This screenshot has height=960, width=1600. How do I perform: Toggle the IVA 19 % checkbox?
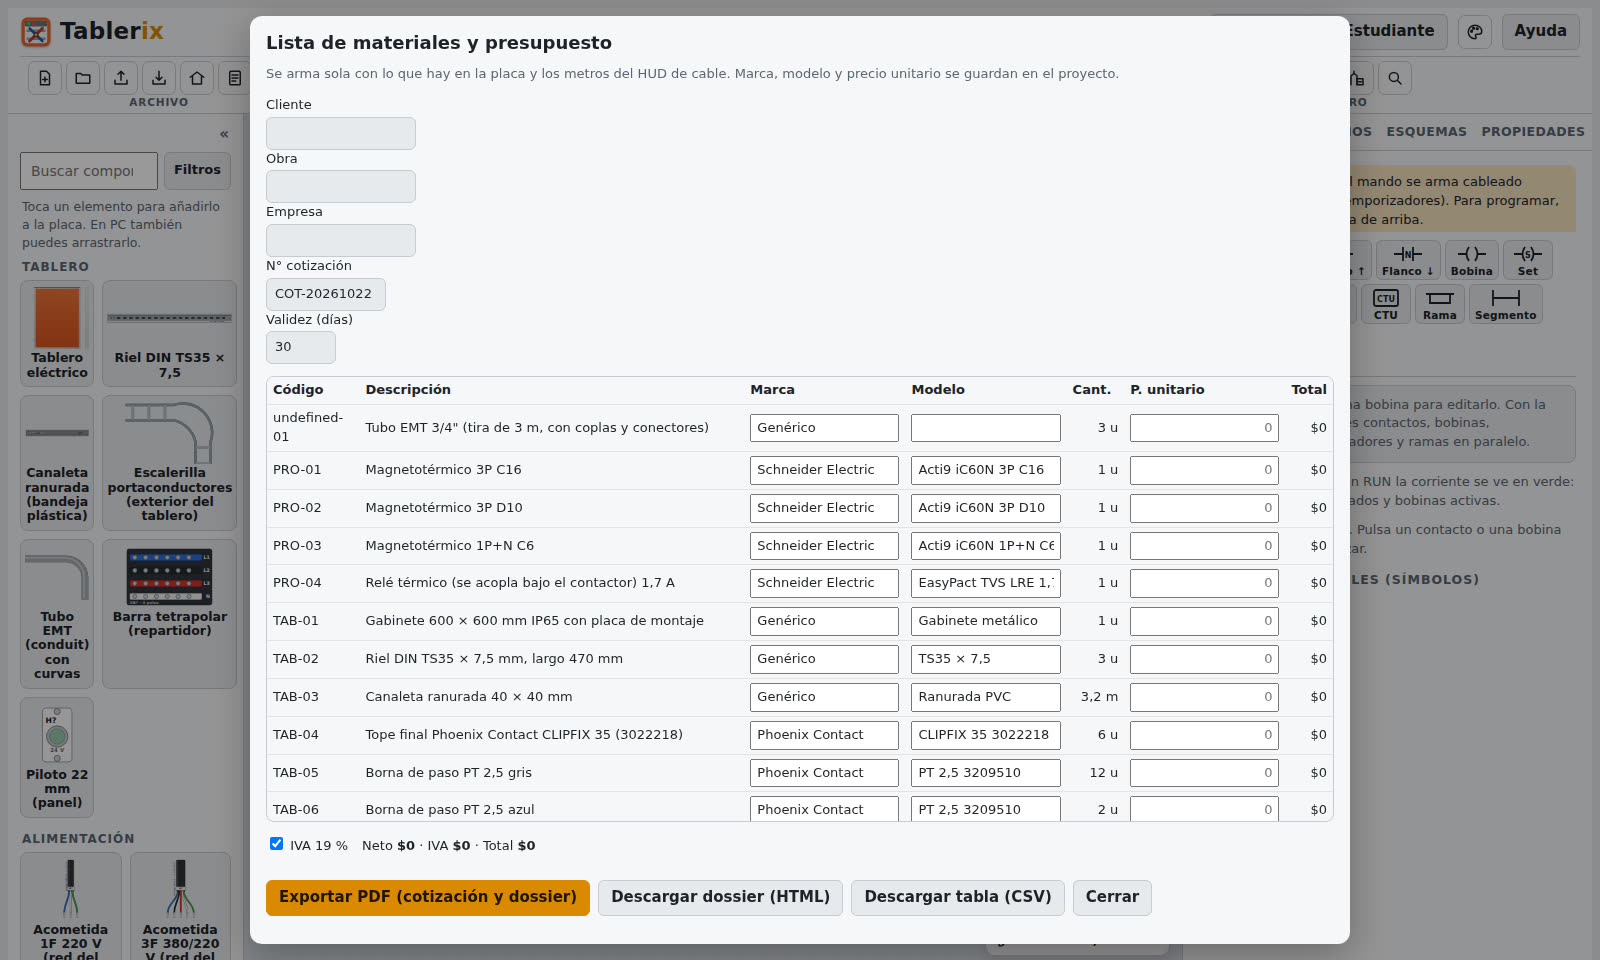click(x=277, y=844)
